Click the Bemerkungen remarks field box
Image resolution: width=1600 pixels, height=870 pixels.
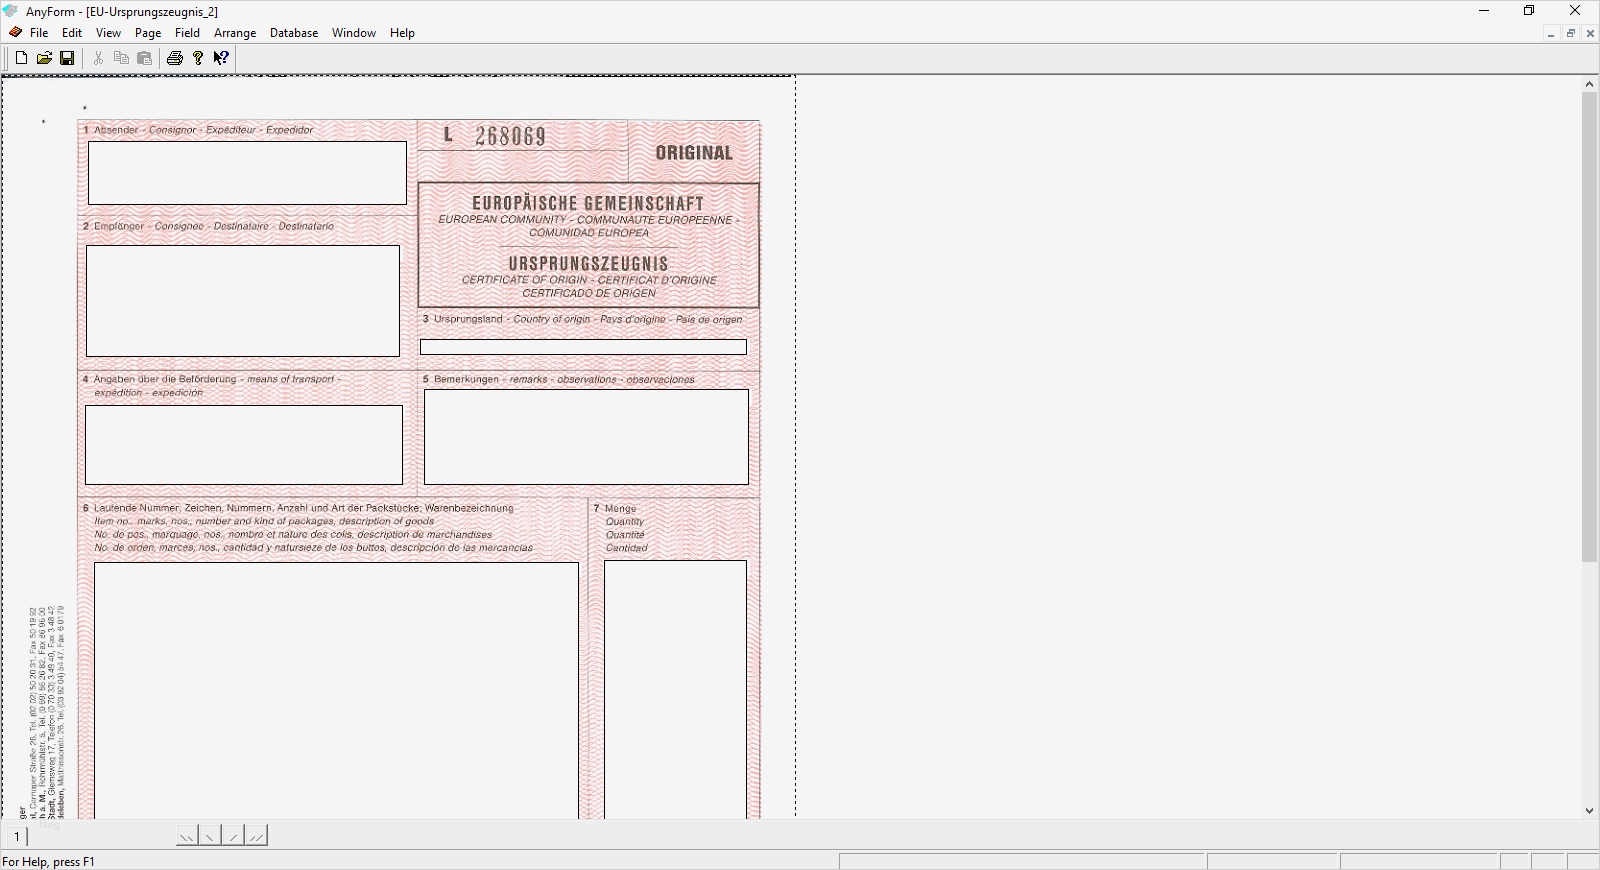(586, 437)
